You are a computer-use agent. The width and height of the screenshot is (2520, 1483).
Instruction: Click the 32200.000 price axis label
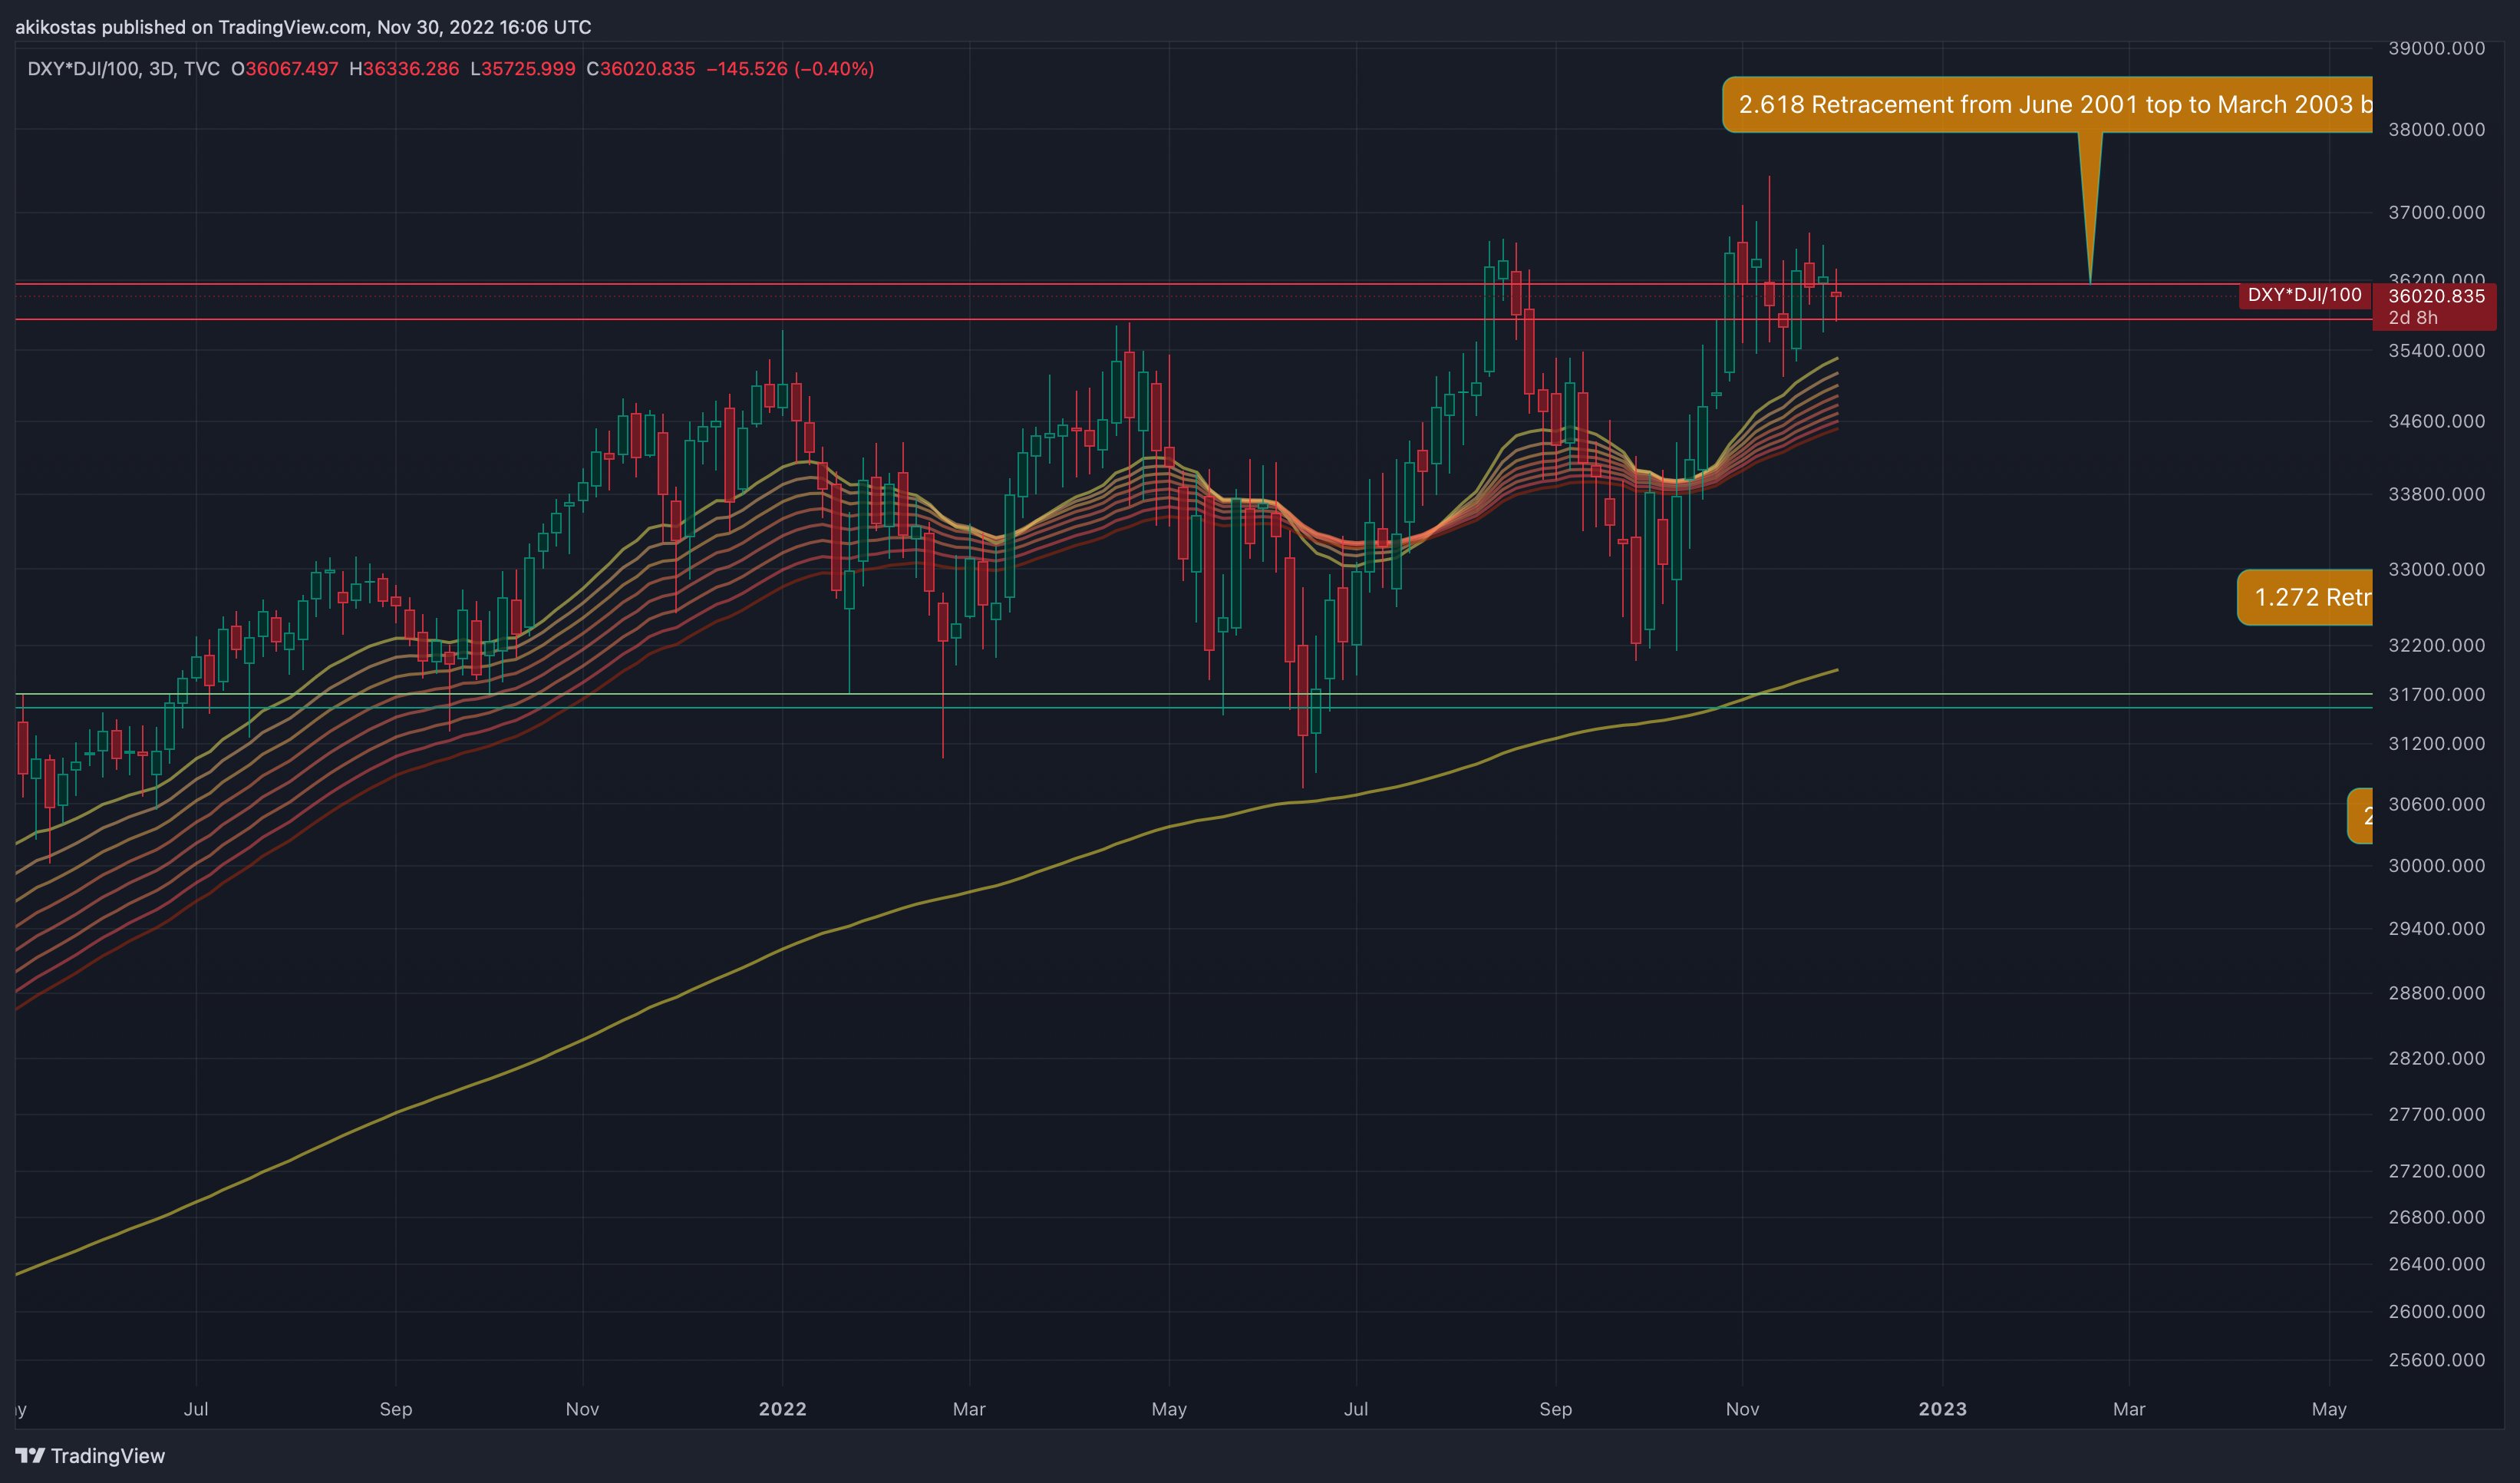click(x=2436, y=645)
